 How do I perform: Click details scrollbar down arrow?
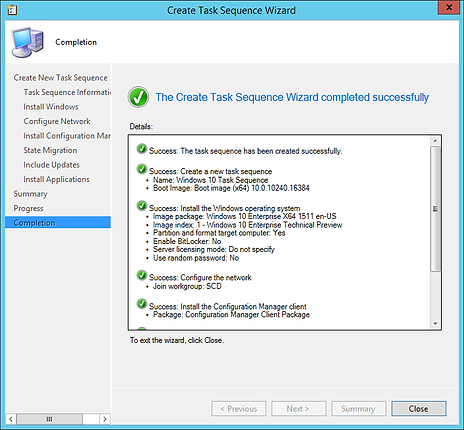point(435,323)
